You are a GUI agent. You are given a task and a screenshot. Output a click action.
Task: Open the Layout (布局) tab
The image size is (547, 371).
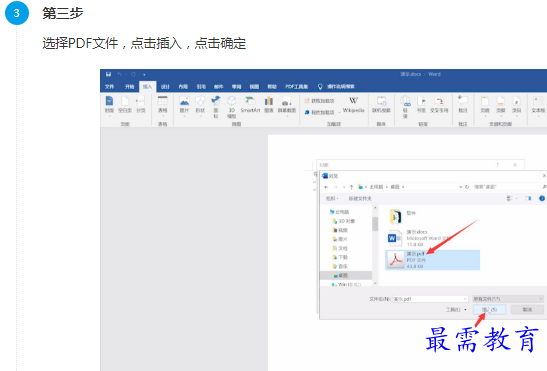click(x=183, y=87)
